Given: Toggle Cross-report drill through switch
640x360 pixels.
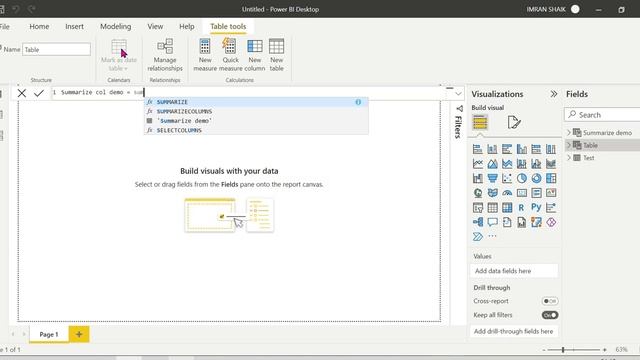Looking at the screenshot, I should pos(550,301).
